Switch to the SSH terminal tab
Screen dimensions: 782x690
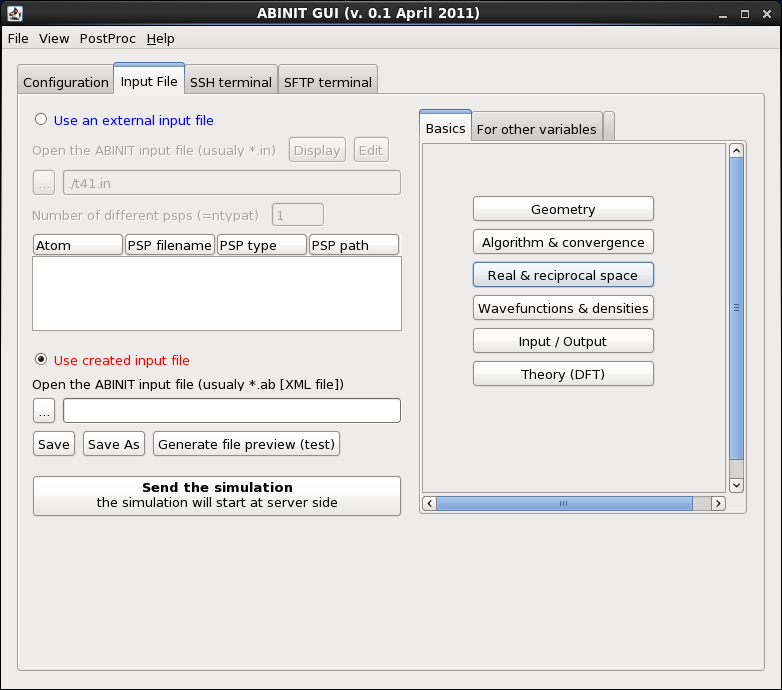(x=230, y=82)
